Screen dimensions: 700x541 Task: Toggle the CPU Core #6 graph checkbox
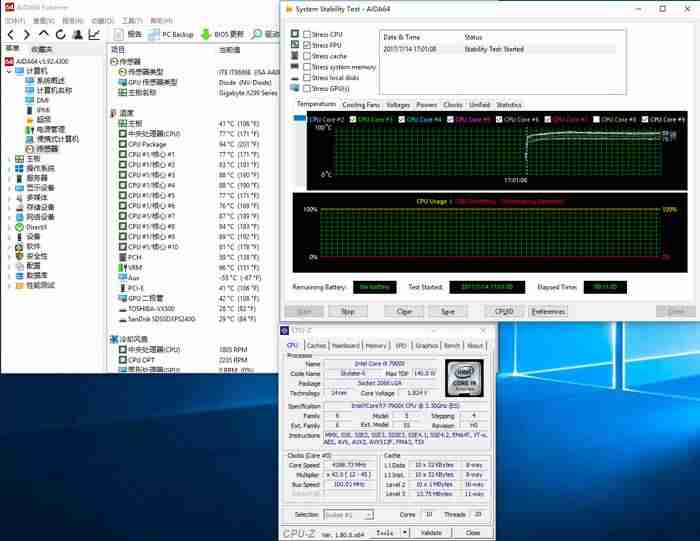point(499,120)
